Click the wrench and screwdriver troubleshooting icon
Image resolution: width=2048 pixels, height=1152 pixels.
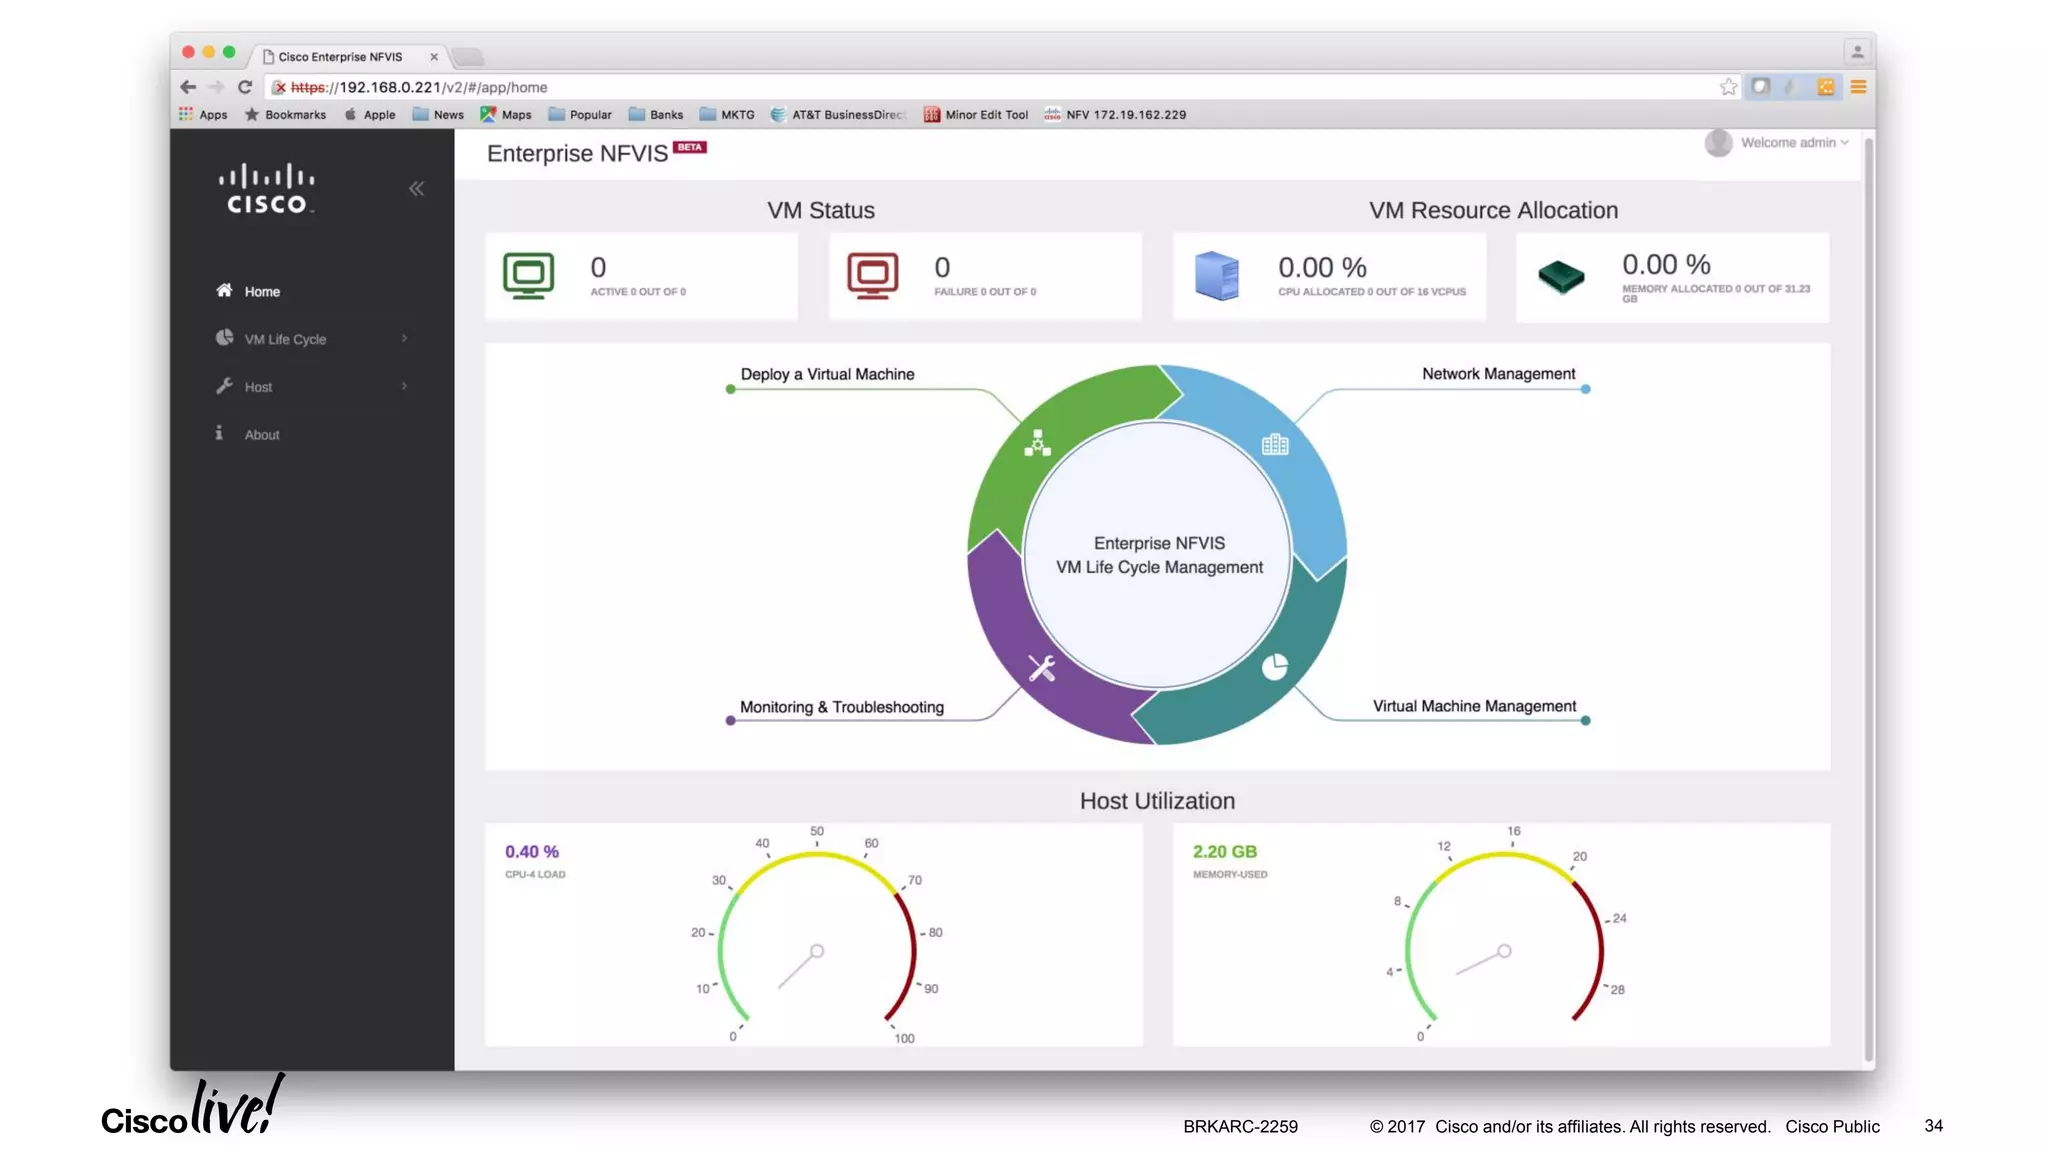(x=1041, y=668)
